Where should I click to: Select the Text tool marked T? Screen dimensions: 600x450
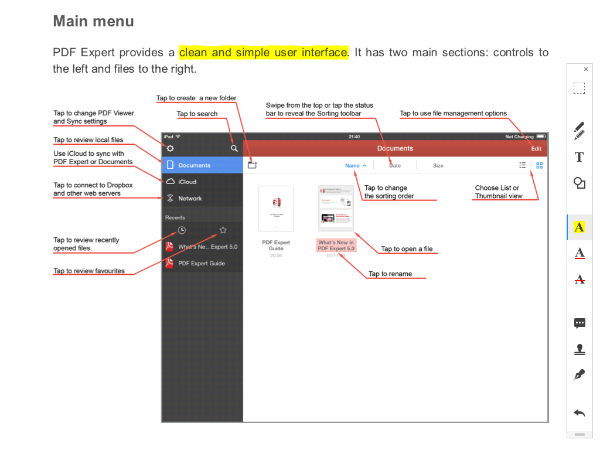[x=579, y=157]
